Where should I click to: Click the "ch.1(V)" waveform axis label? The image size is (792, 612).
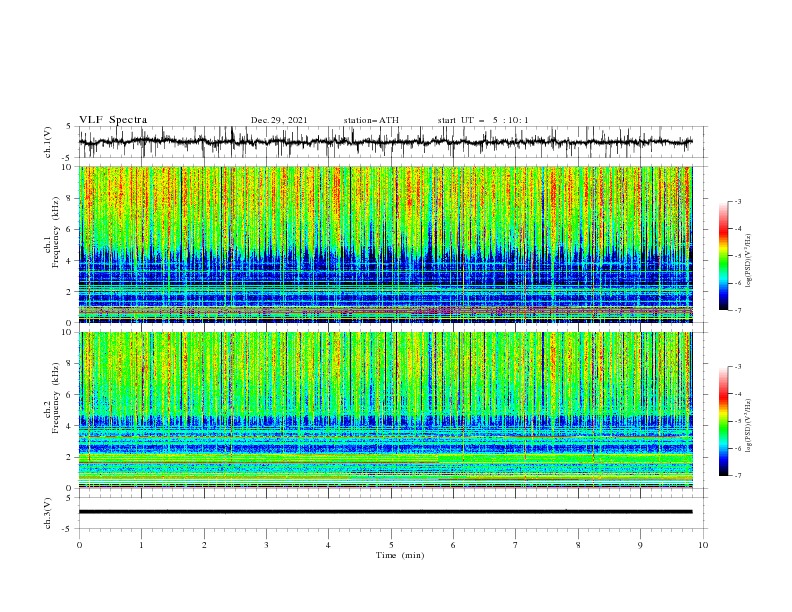48,142
